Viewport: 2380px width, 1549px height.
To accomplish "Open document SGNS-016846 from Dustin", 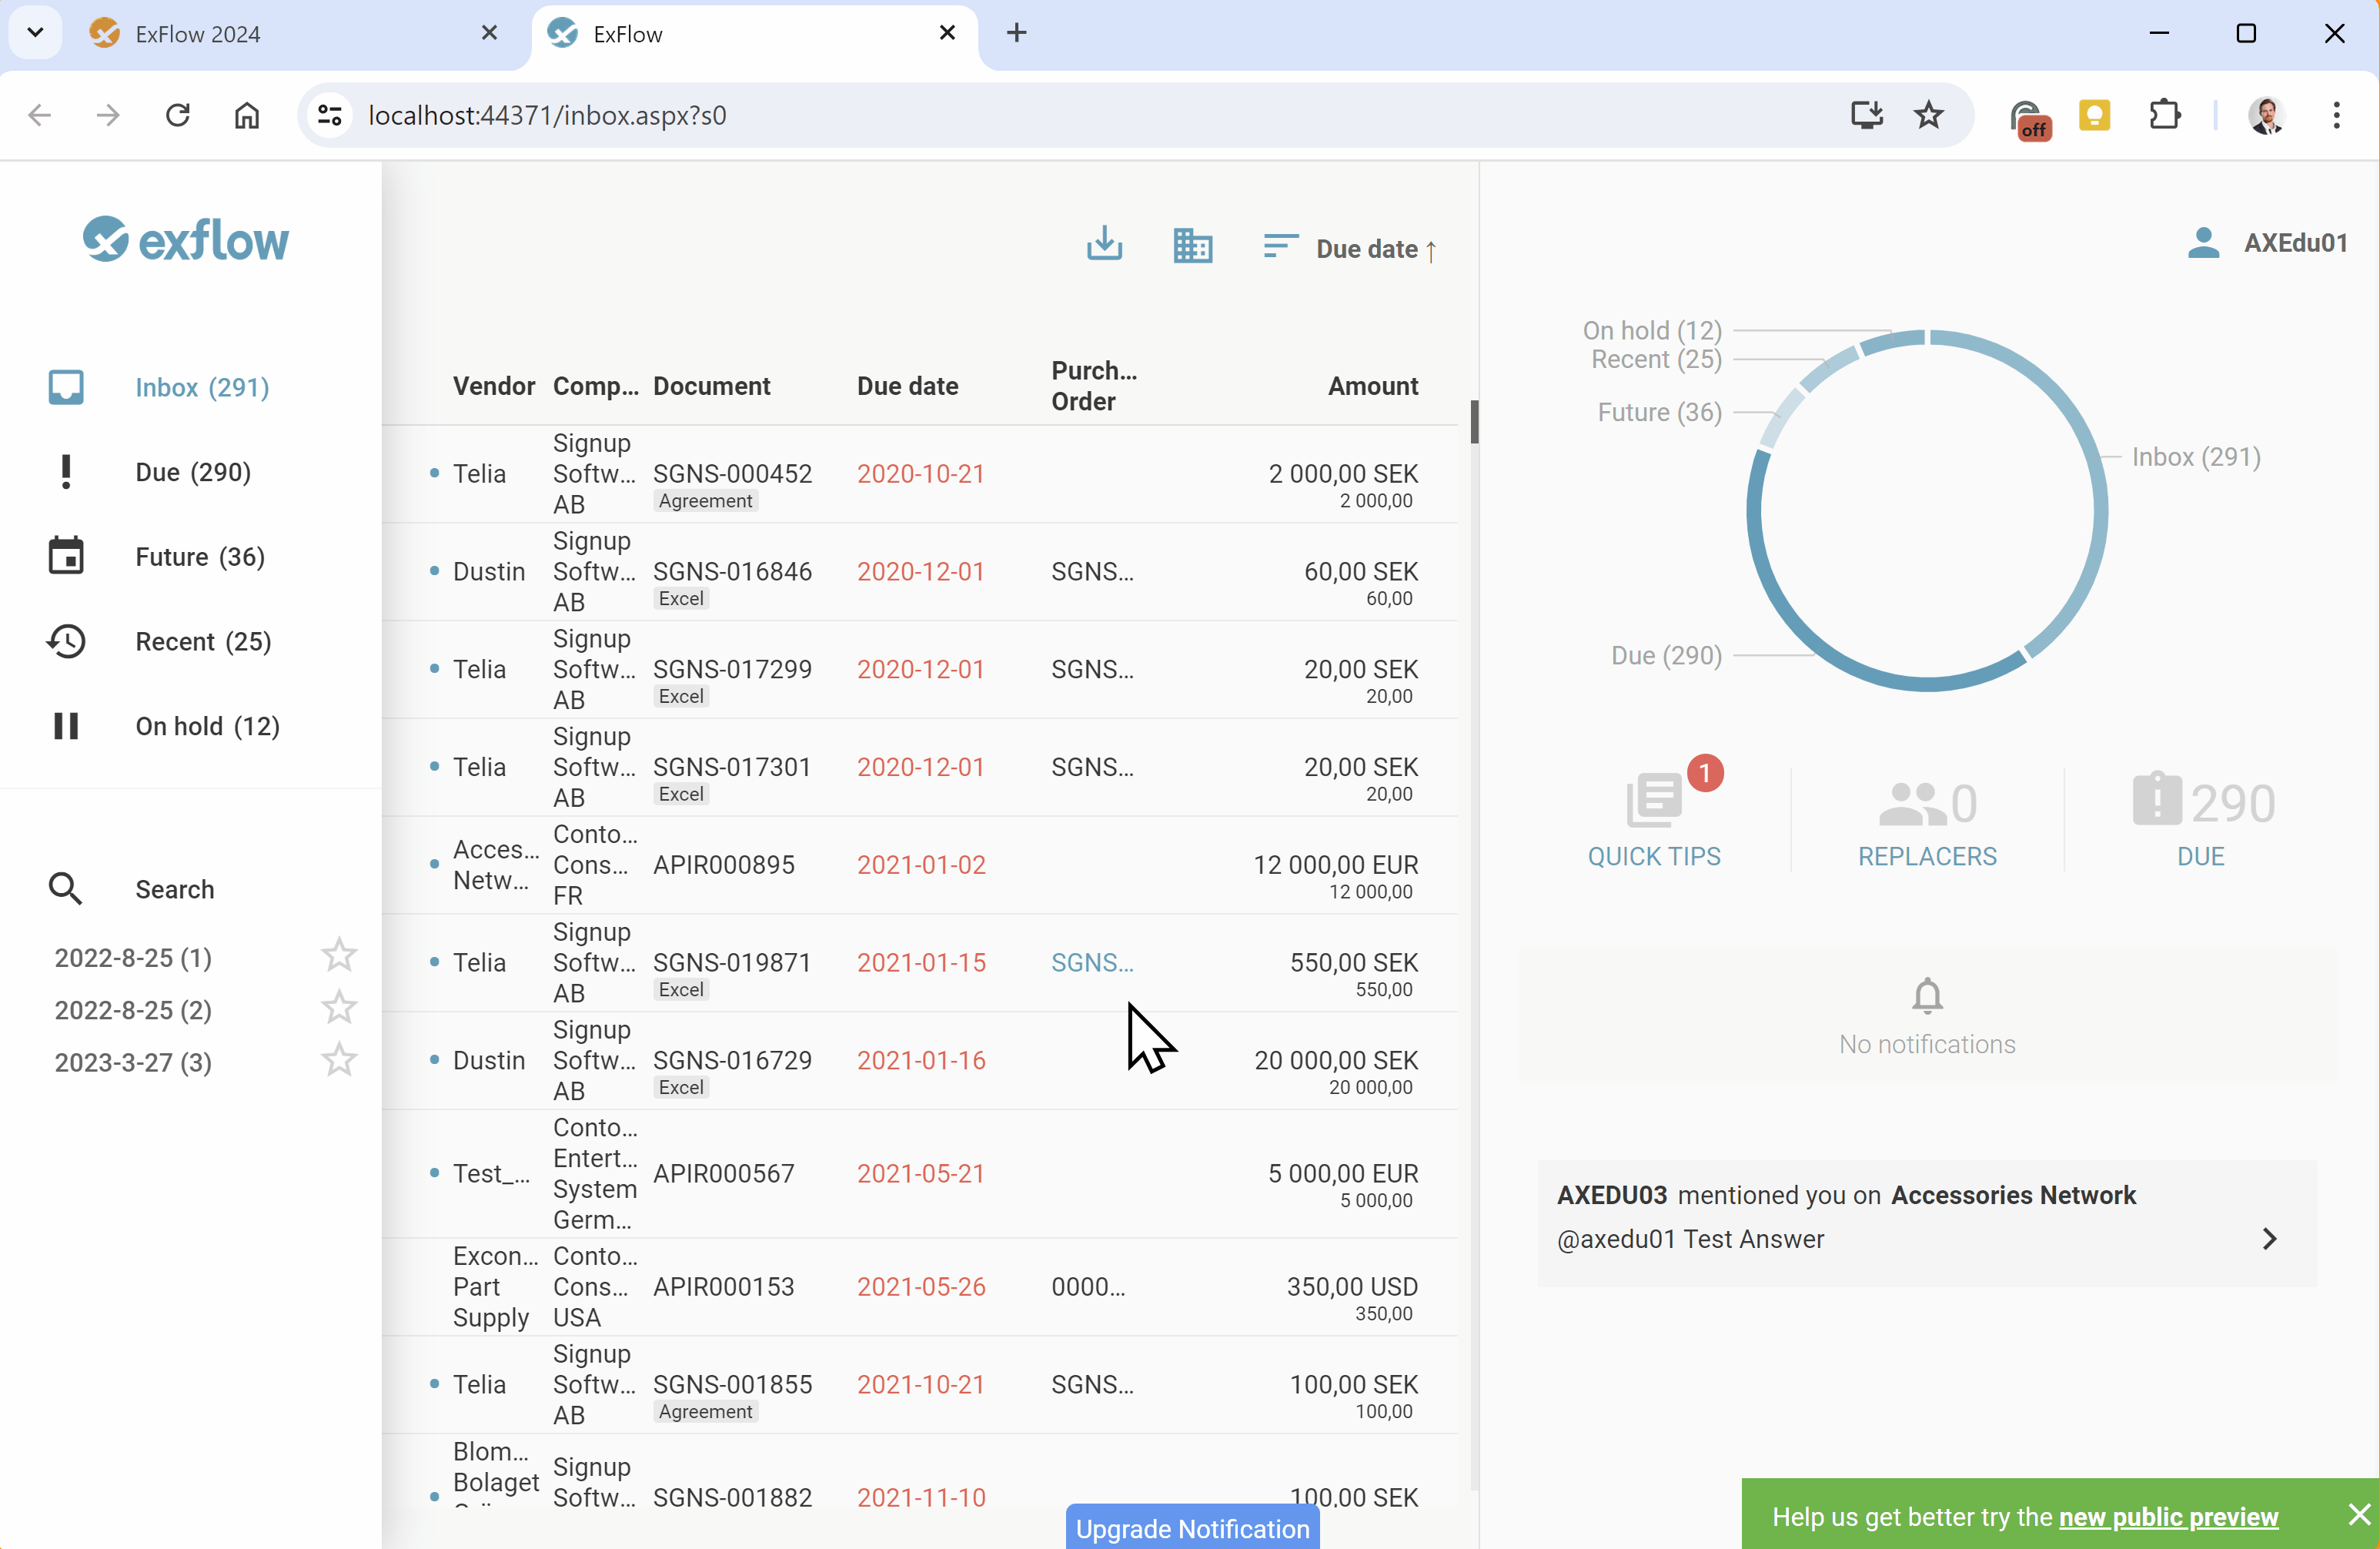I will pos(732,571).
